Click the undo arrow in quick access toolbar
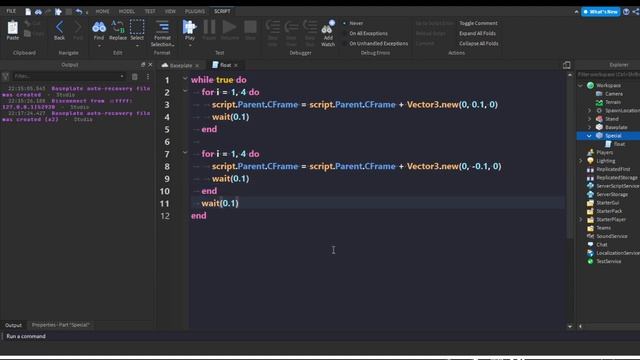 [x=79, y=12]
